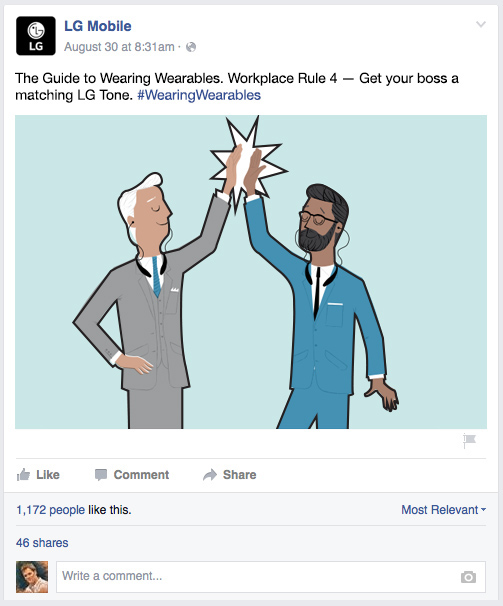Open the post timestamp August 30 link
Viewport: 503px width, 606px height.
pyautogui.click(x=119, y=47)
